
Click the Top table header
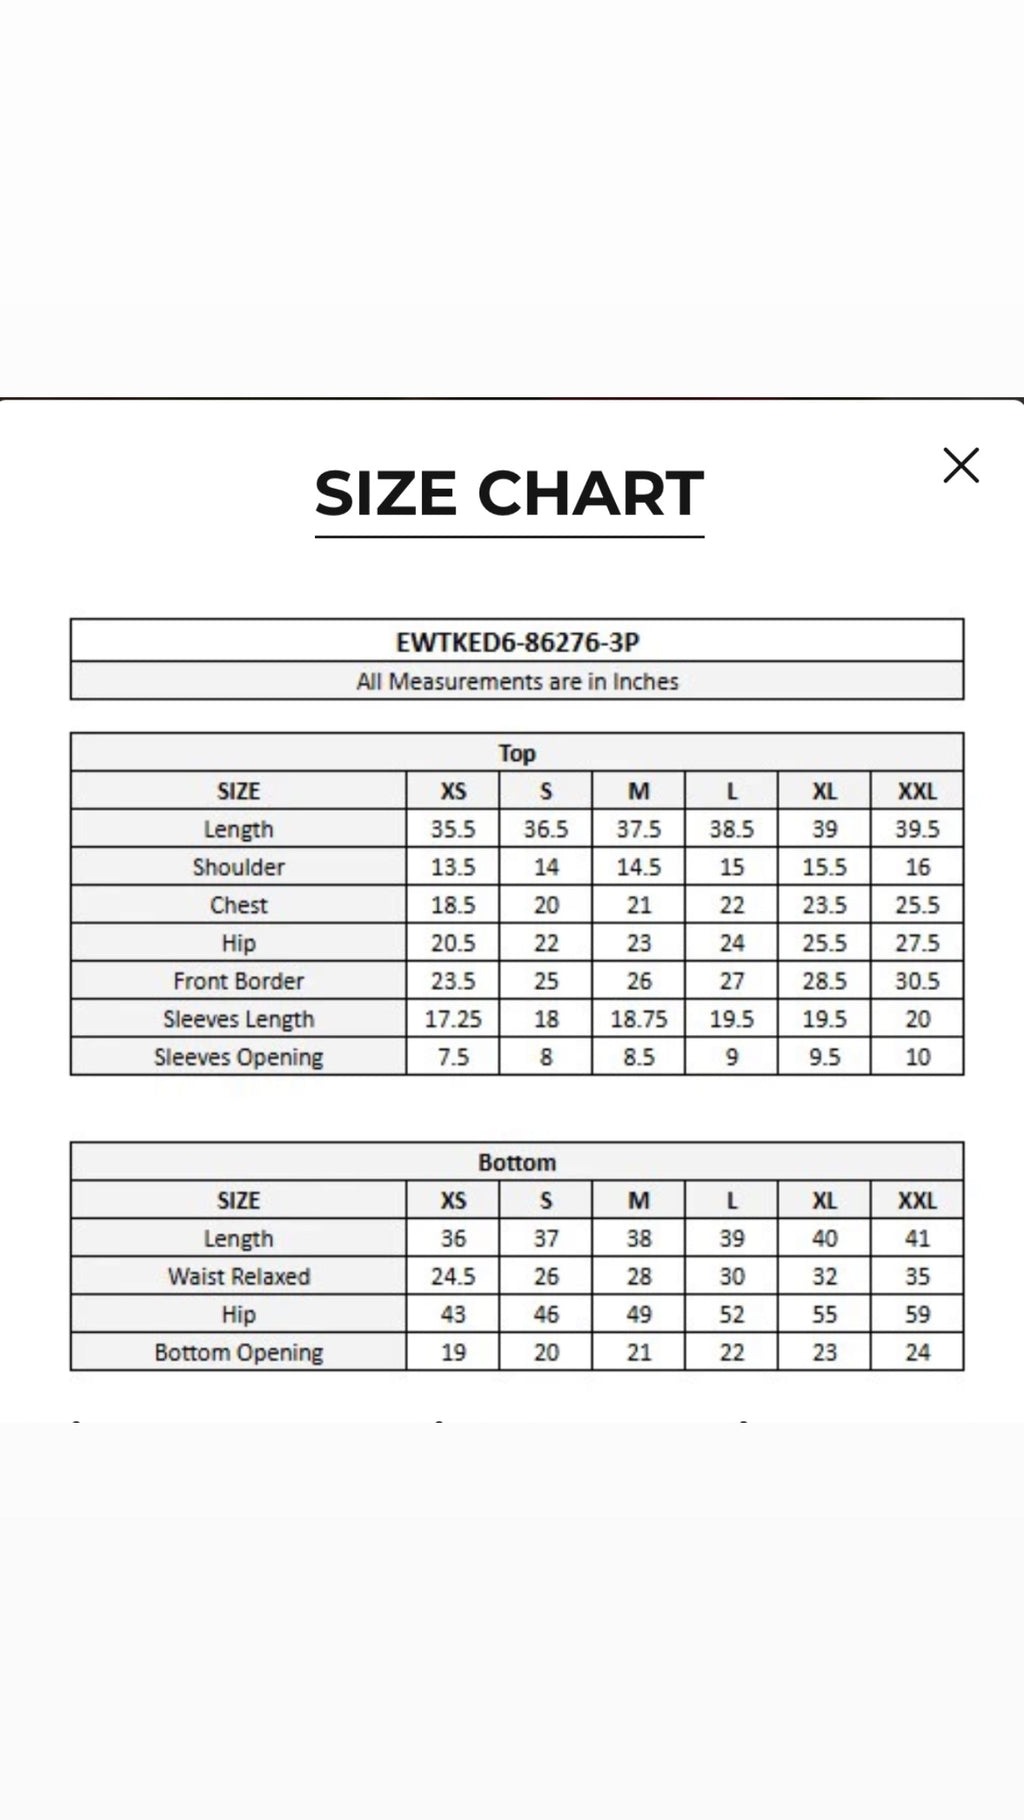click(517, 752)
